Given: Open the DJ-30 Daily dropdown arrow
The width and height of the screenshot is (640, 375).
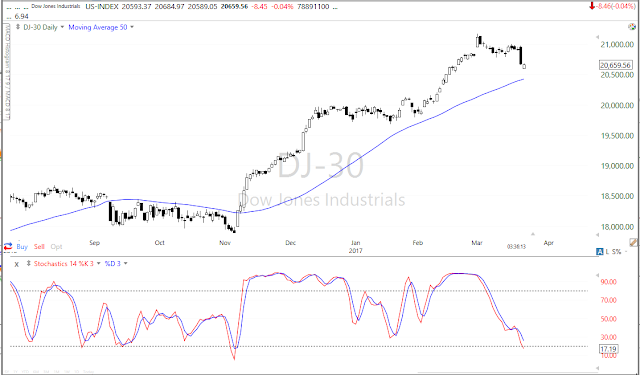Looking at the screenshot, I should (62, 27).
